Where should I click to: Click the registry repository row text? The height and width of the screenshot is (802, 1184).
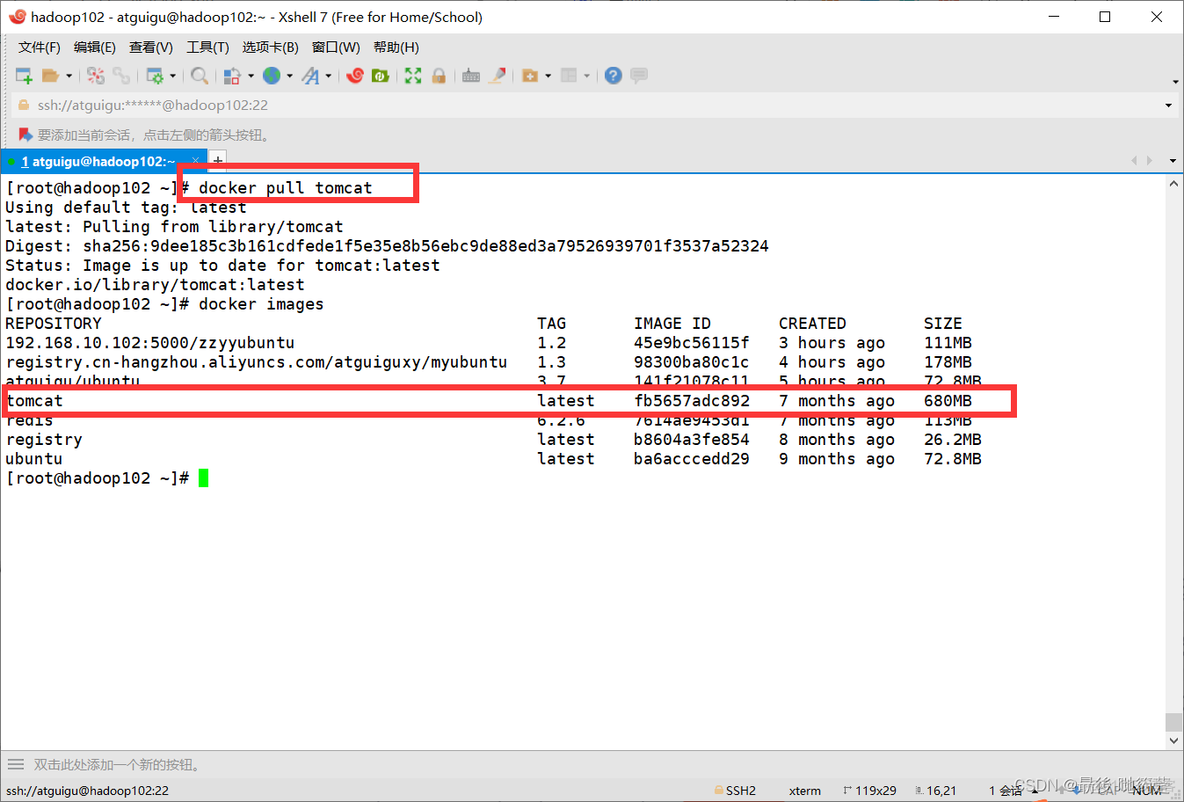tap(44, 440)
